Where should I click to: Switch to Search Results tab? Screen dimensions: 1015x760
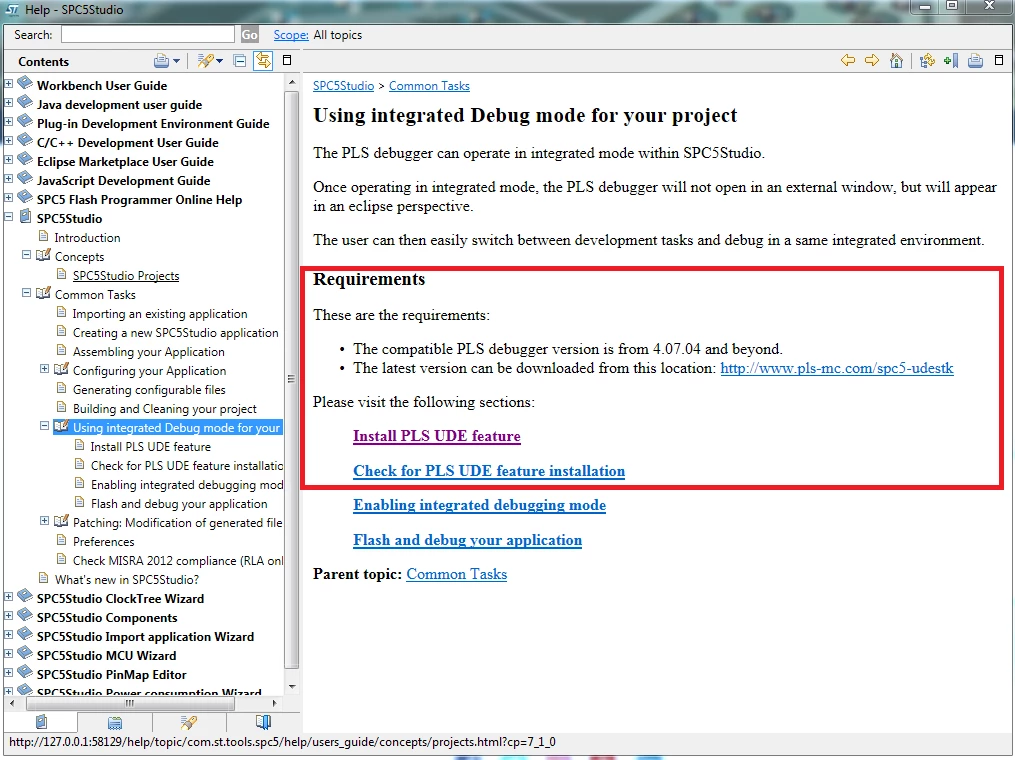(x=189, y=722)
